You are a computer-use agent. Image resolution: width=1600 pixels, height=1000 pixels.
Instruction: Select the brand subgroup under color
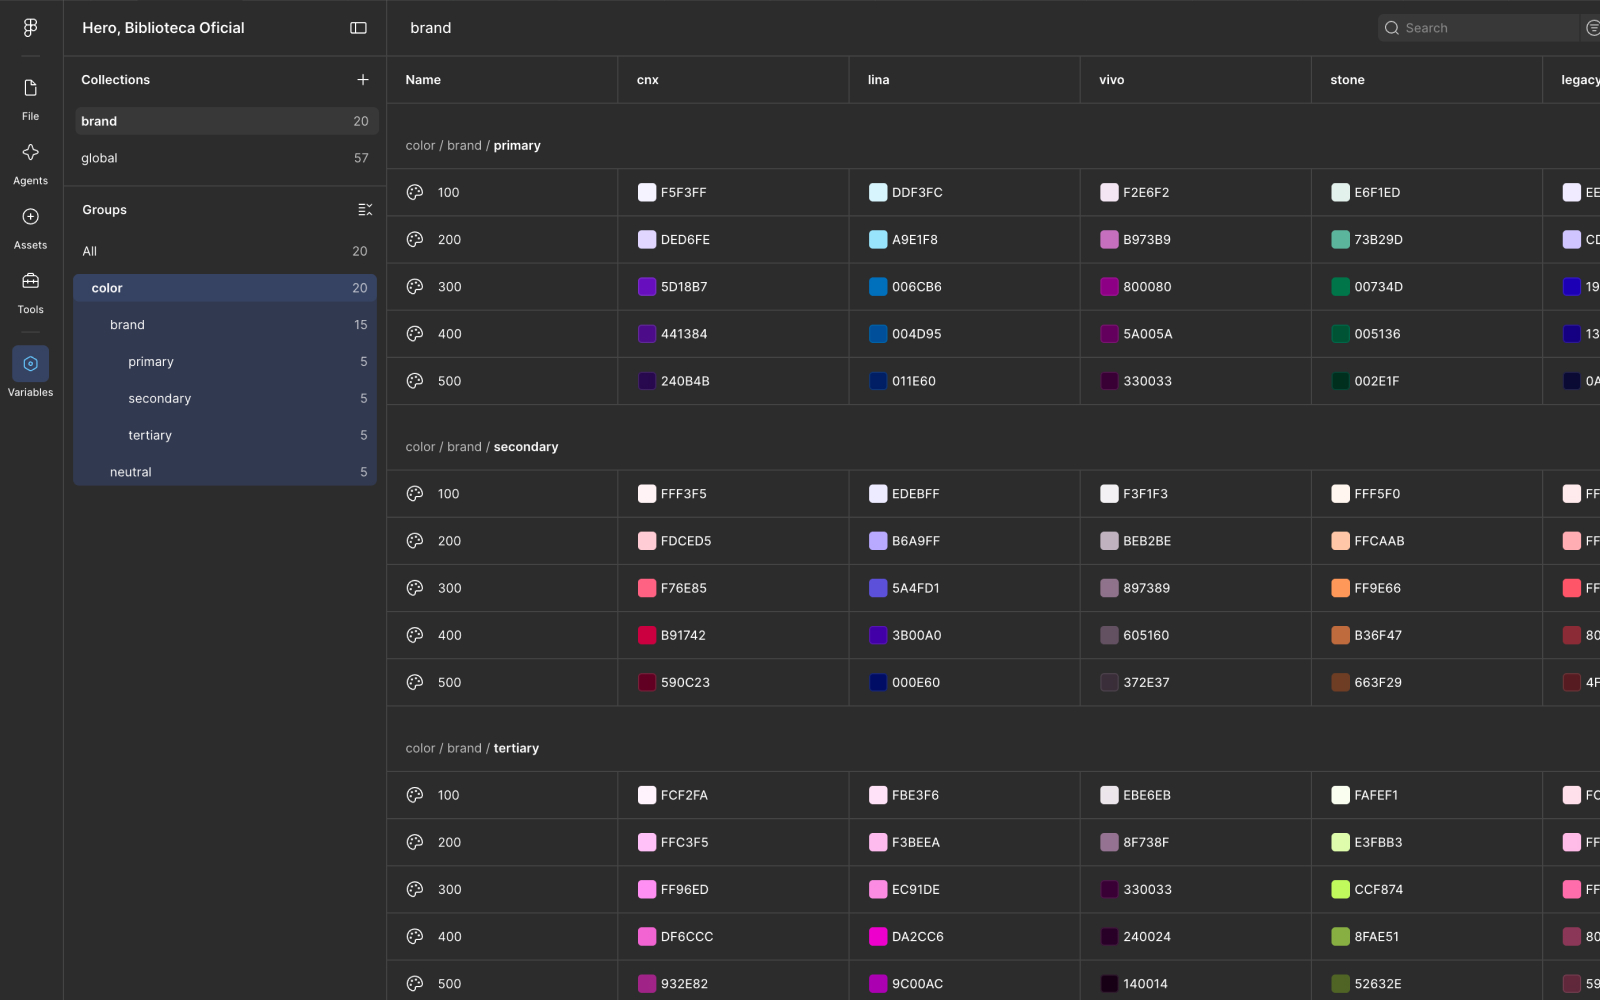226,325
